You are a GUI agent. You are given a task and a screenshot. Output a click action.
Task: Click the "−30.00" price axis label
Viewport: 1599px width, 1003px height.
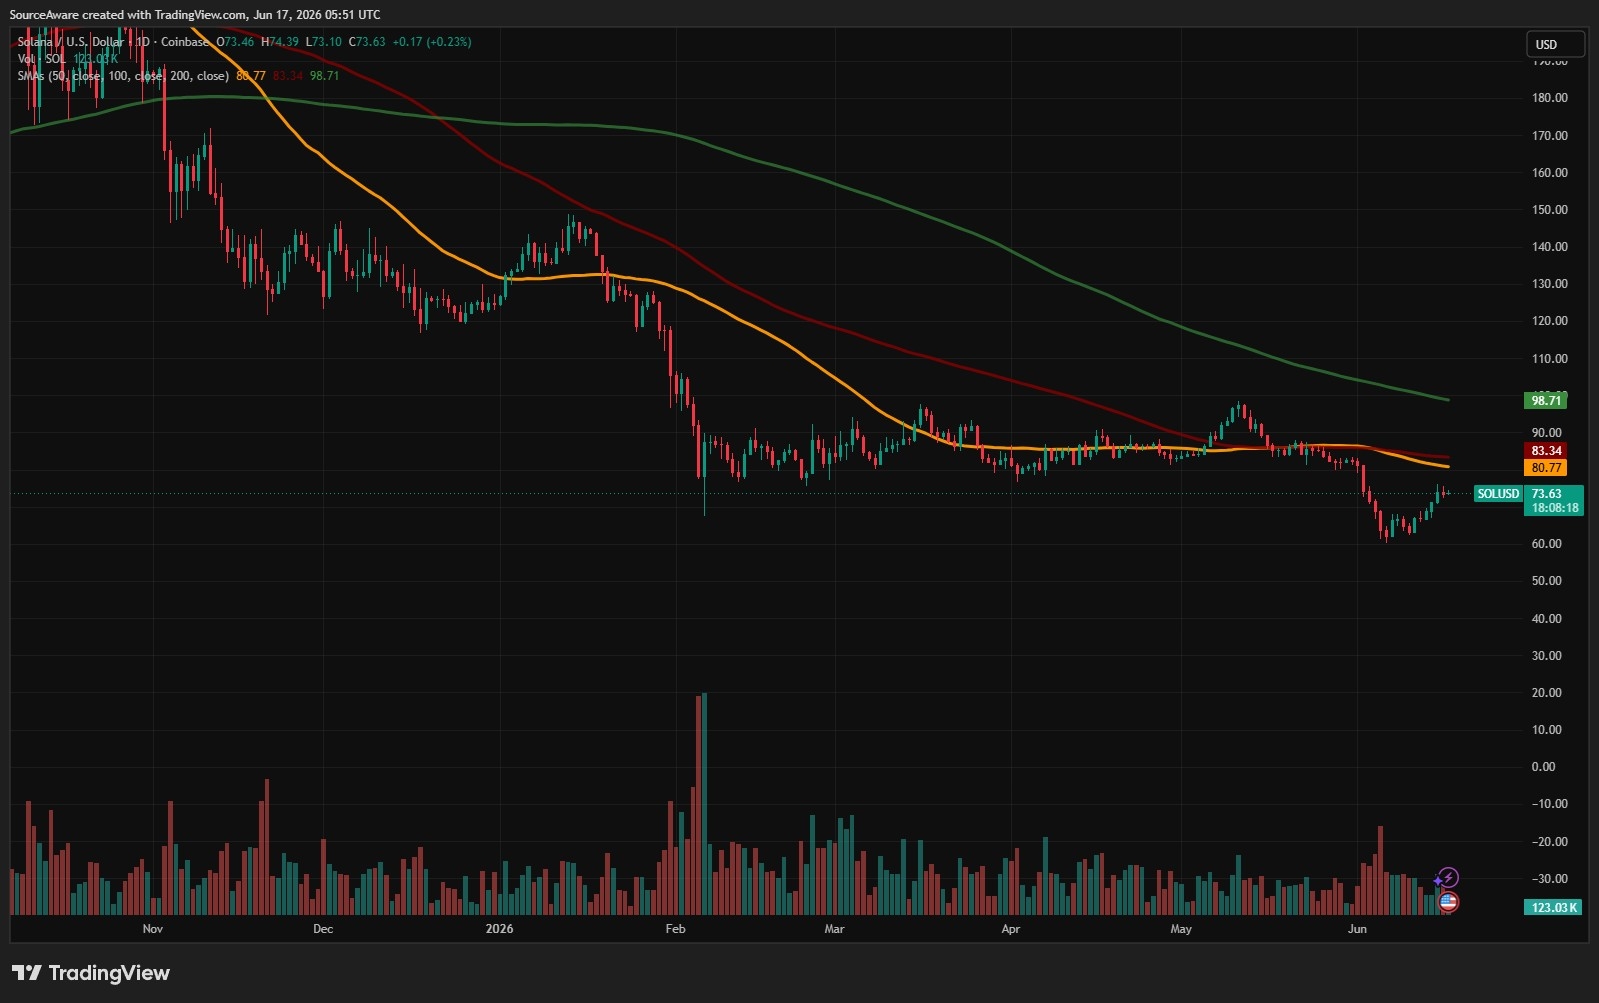[x=1549, y=879]
